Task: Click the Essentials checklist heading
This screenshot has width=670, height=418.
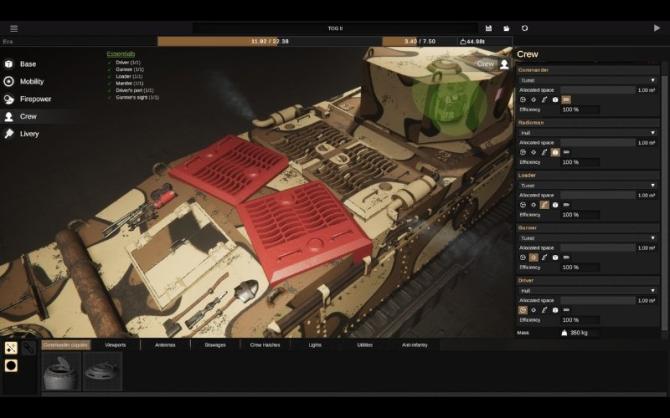Action: pyautogui.click(x=120, y=53)
